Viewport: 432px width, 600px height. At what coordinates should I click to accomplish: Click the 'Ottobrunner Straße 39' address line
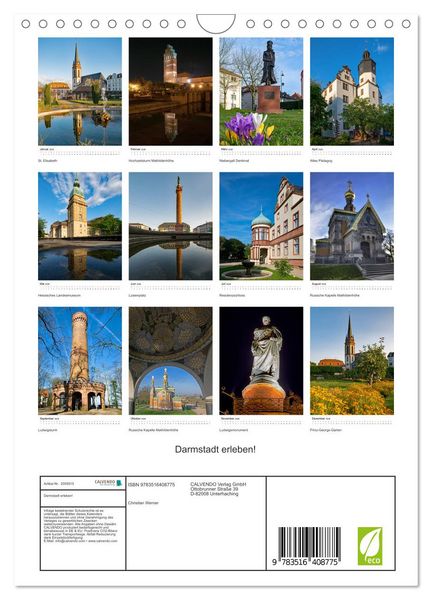pos(214,489)
